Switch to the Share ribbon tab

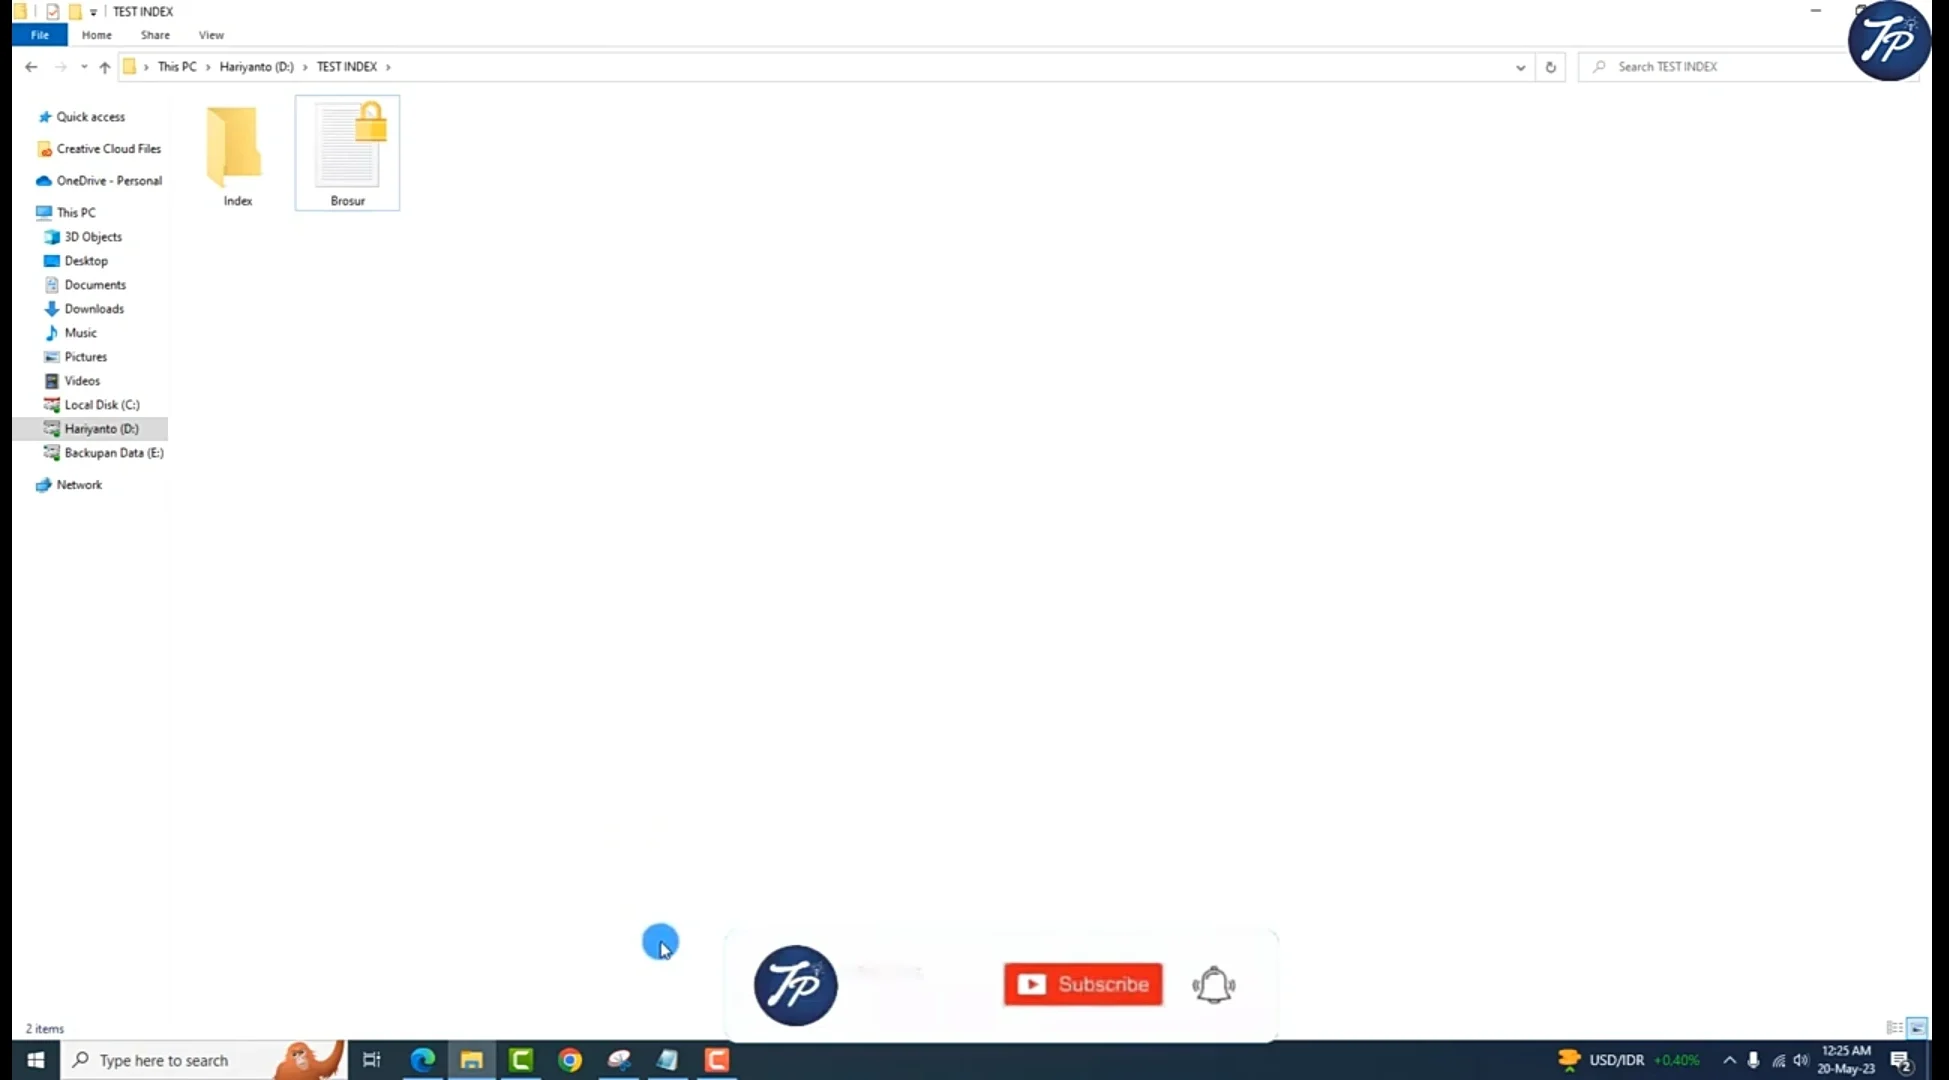point(155,35)
